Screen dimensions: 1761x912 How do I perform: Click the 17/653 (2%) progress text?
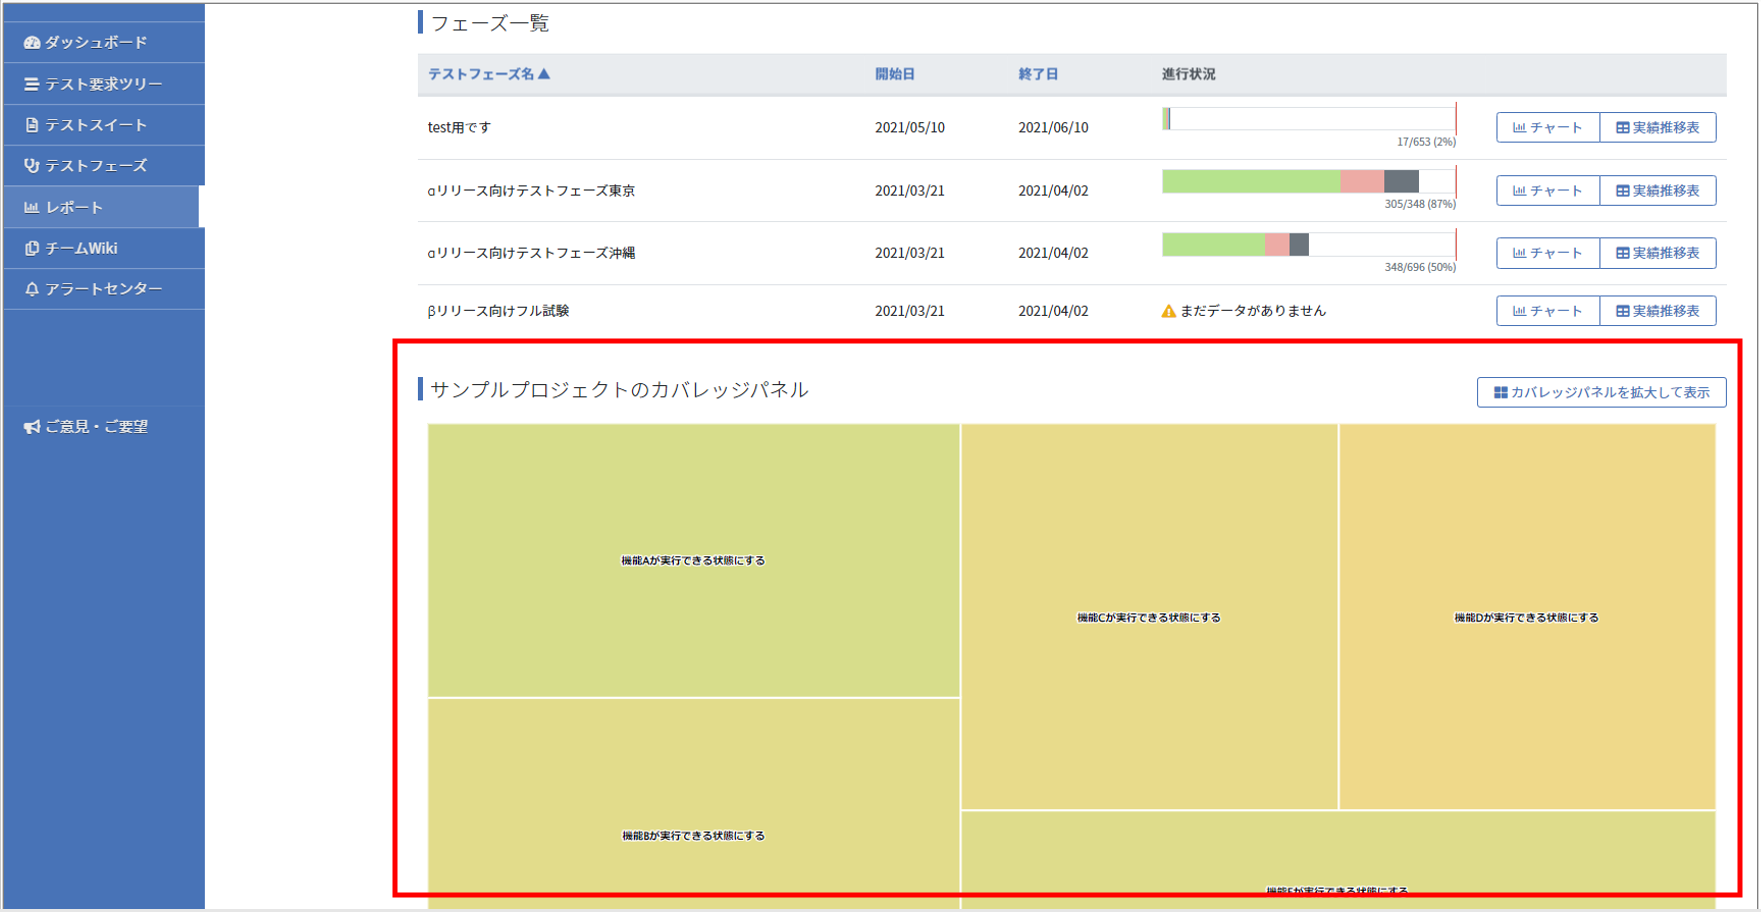[1426, 142]
